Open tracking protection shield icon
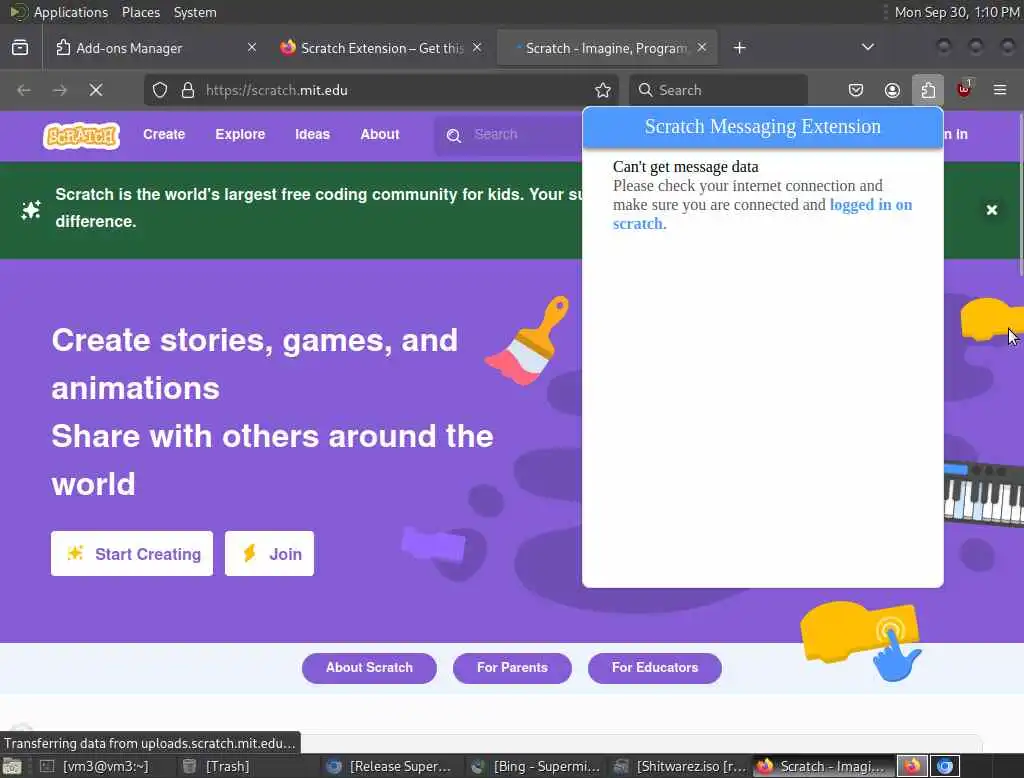1024x778 pixels. tap(160, 90)
